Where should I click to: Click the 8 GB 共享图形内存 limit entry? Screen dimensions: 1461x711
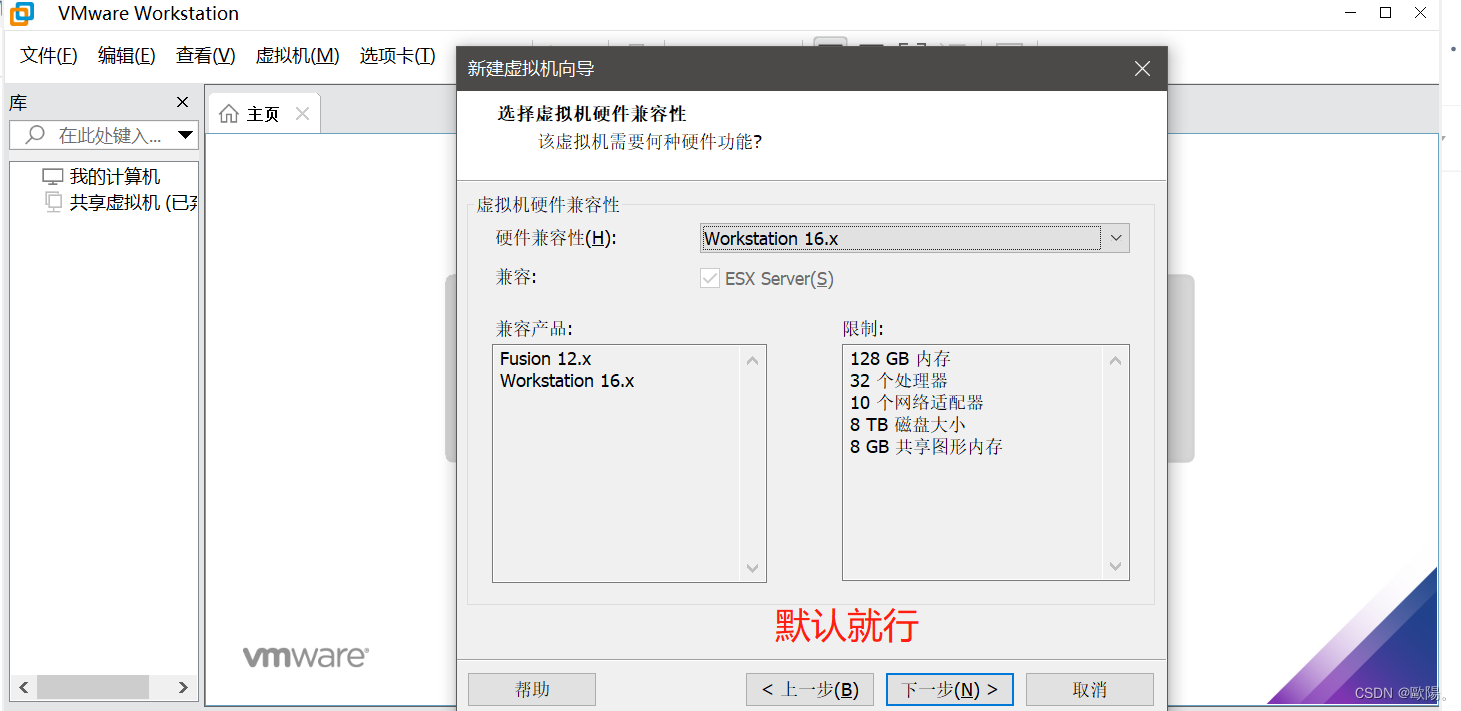927,447
